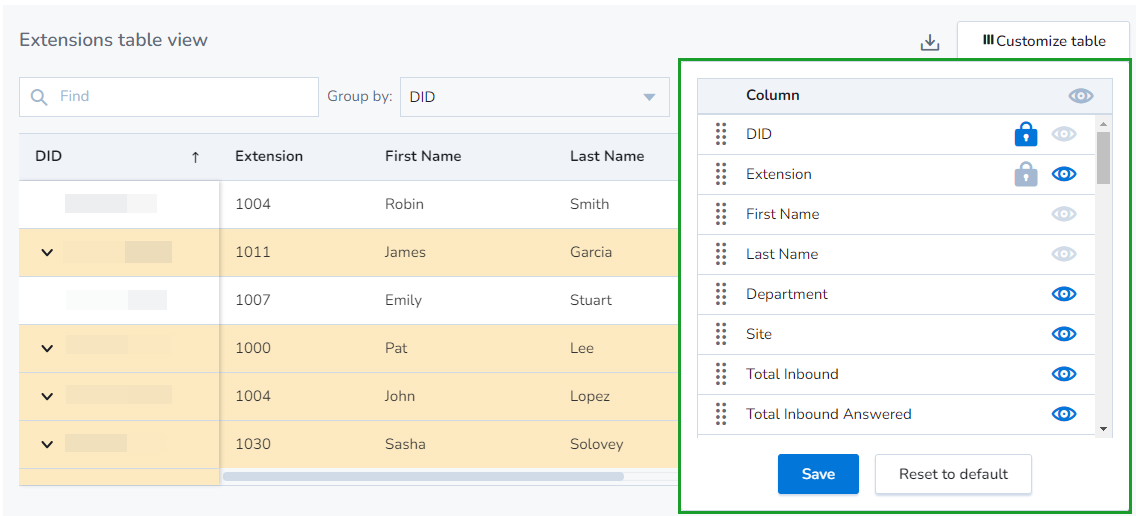The width and height of the screenshot is (1136, 516).
Task: Click the First Name column header
Action: coord(423,156)
